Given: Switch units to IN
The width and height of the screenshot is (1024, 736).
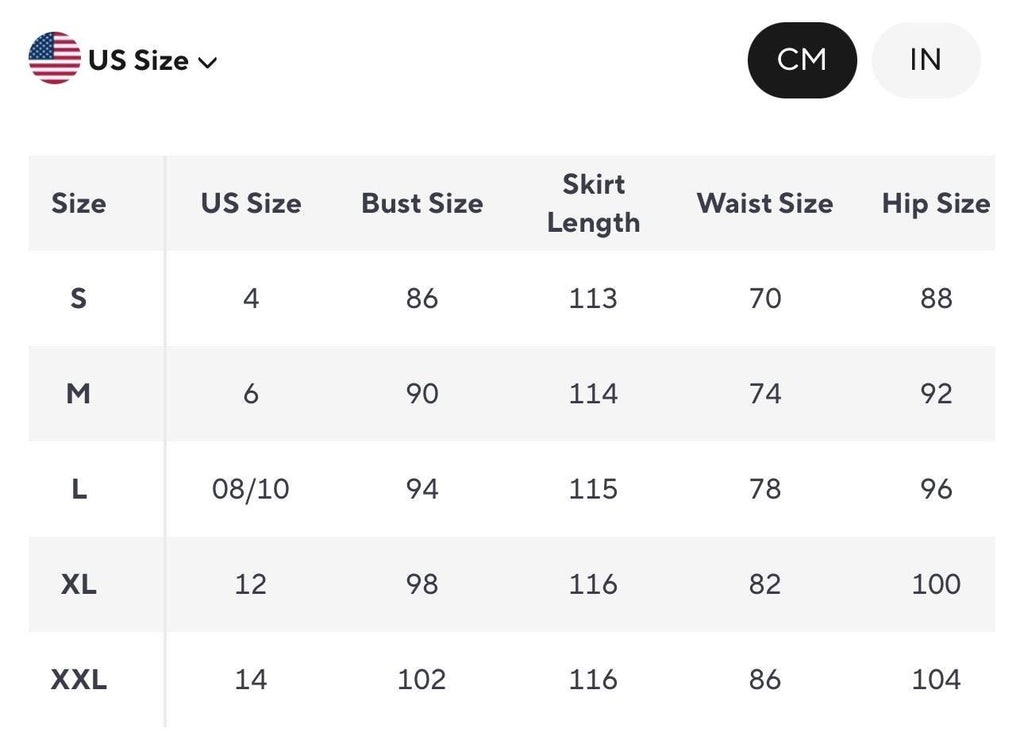Looking at the screenshot, I should (926, 60).
